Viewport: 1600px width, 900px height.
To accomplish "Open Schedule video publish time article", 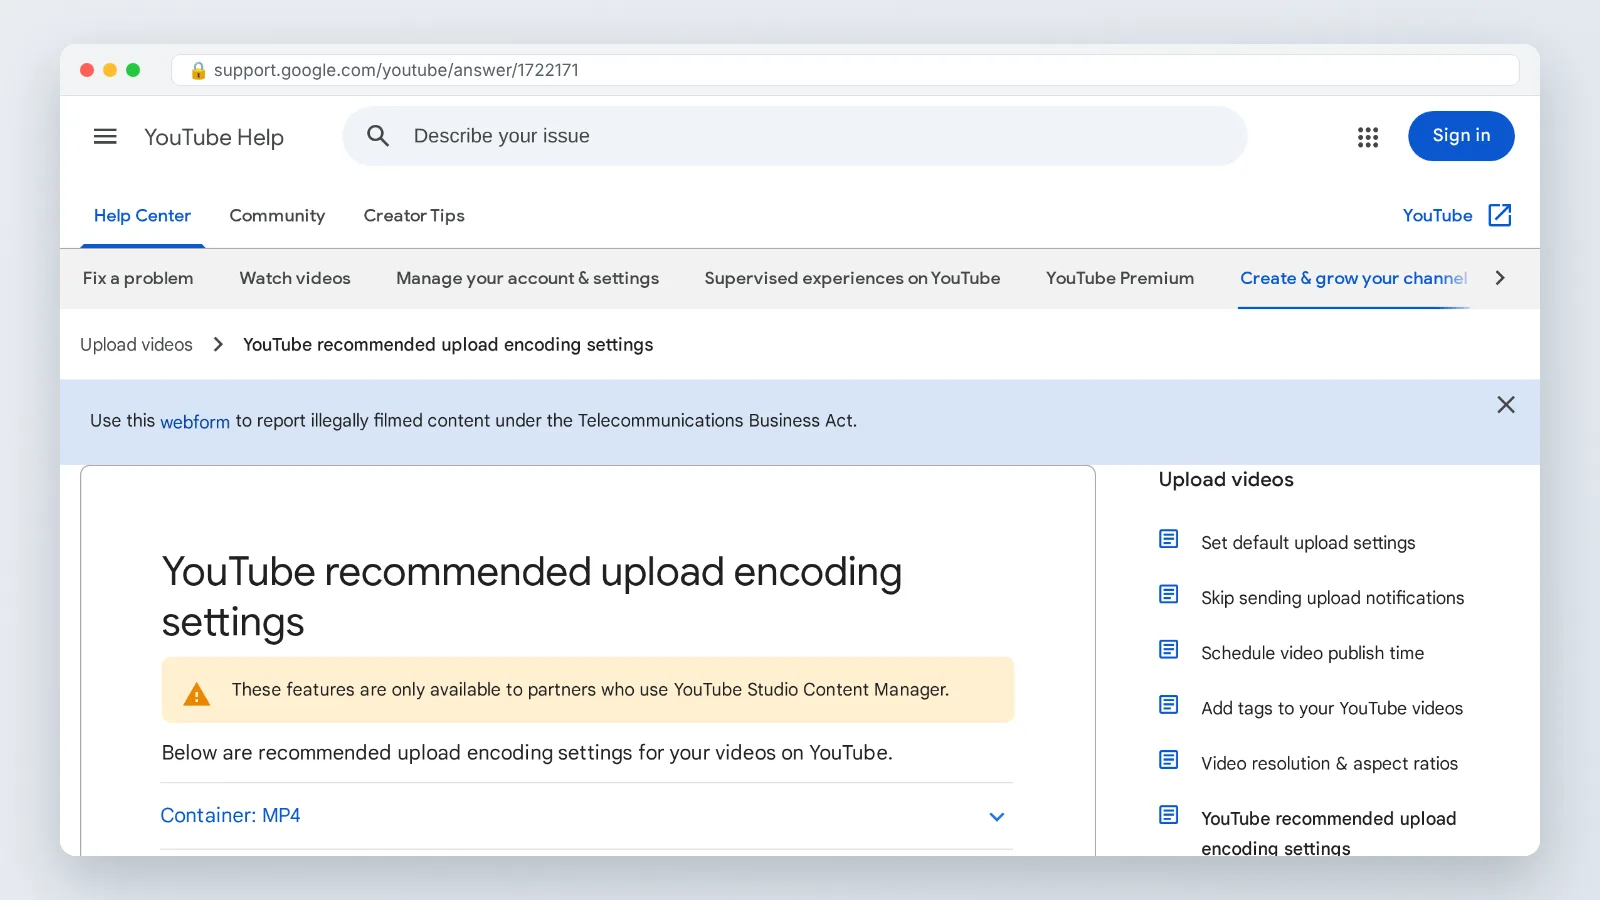I will point(1312,652).
